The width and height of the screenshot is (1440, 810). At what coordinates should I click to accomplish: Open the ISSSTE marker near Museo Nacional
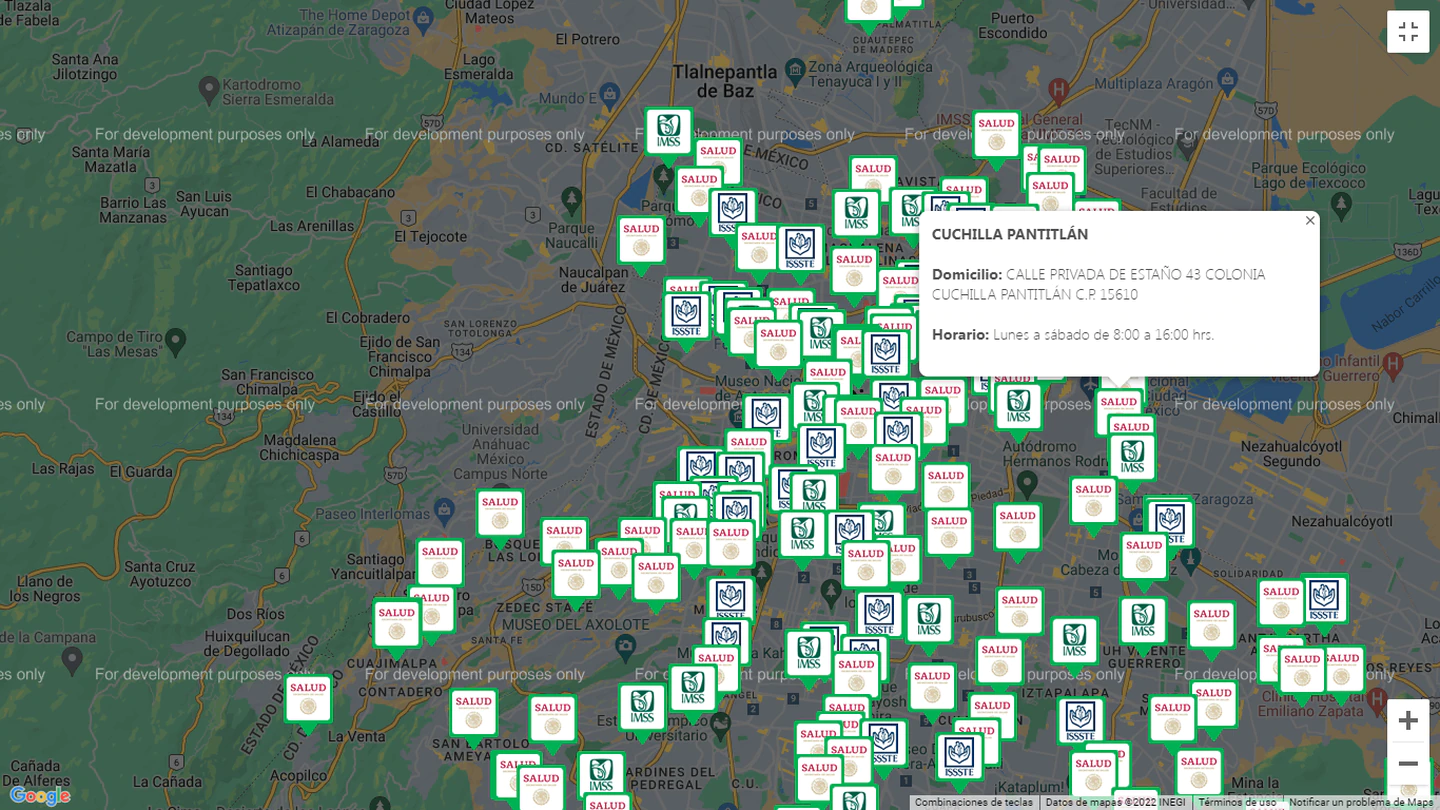[767, 414]
